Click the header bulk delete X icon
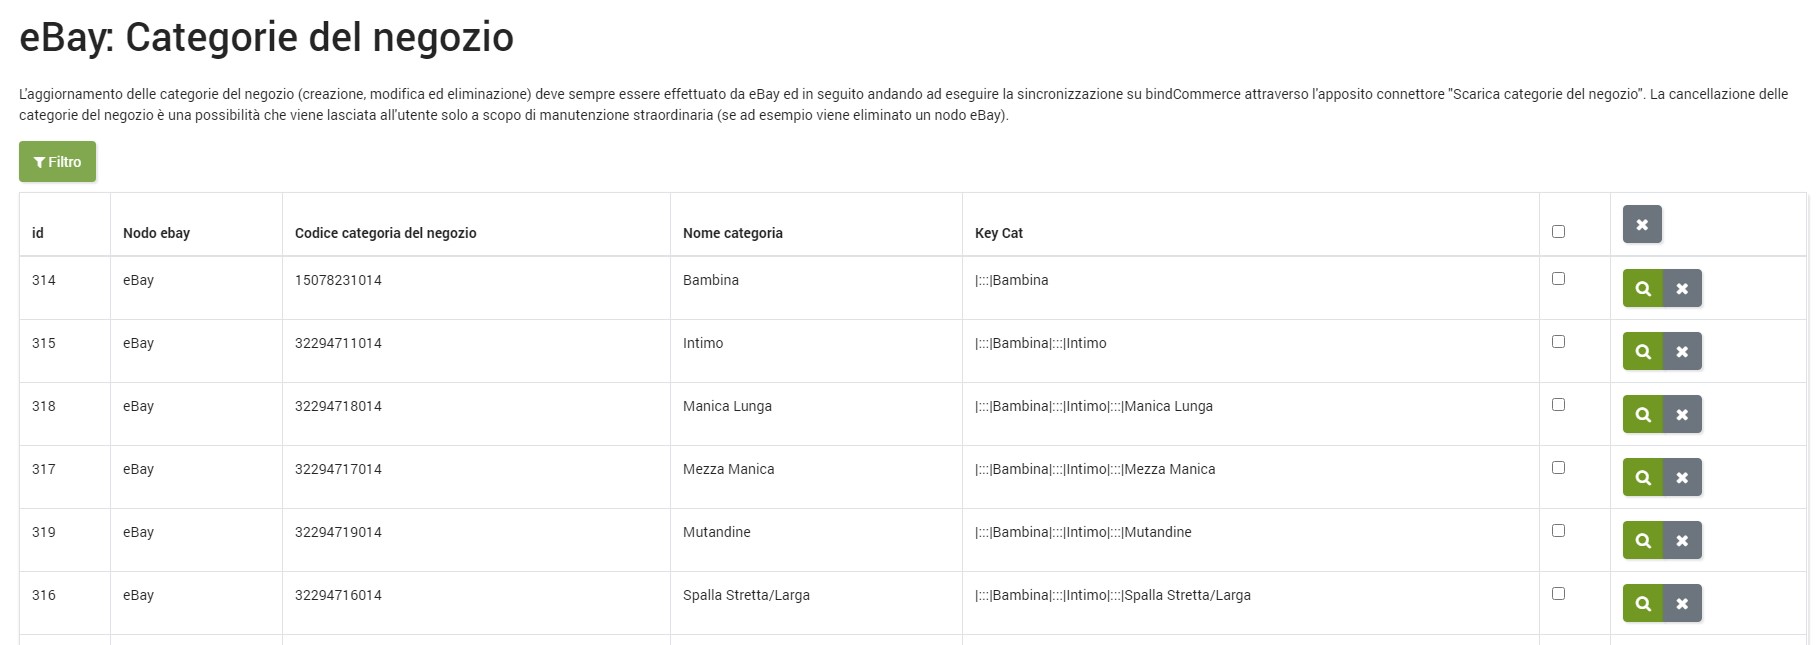The width and height of the screenshot is (1817, 645). (1641, 225)
